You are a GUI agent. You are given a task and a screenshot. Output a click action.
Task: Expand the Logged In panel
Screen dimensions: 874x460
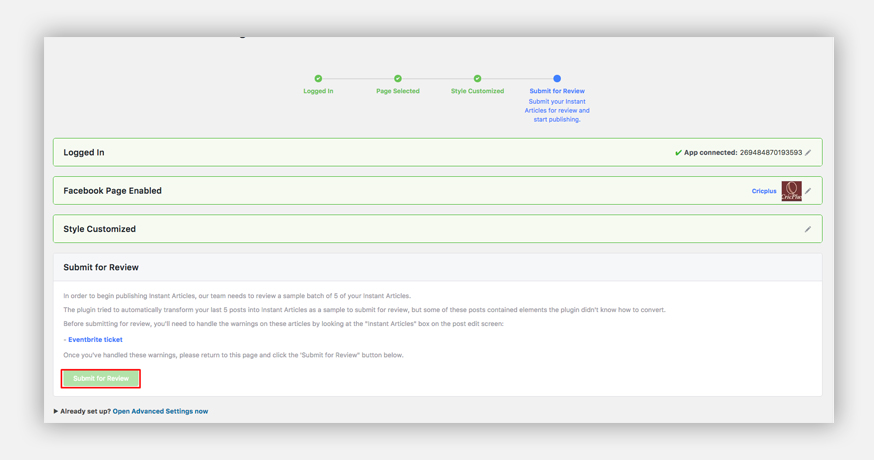(x=84, y=153)
